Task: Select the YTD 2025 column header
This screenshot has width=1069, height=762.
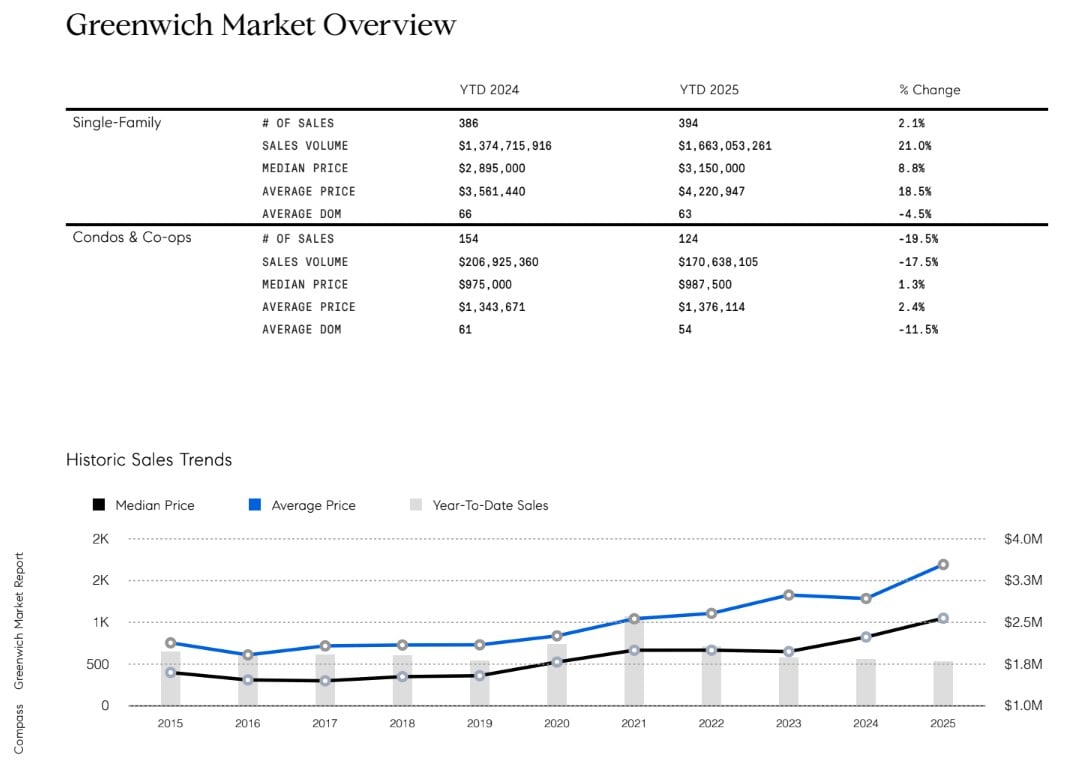Action: [709, 89]
